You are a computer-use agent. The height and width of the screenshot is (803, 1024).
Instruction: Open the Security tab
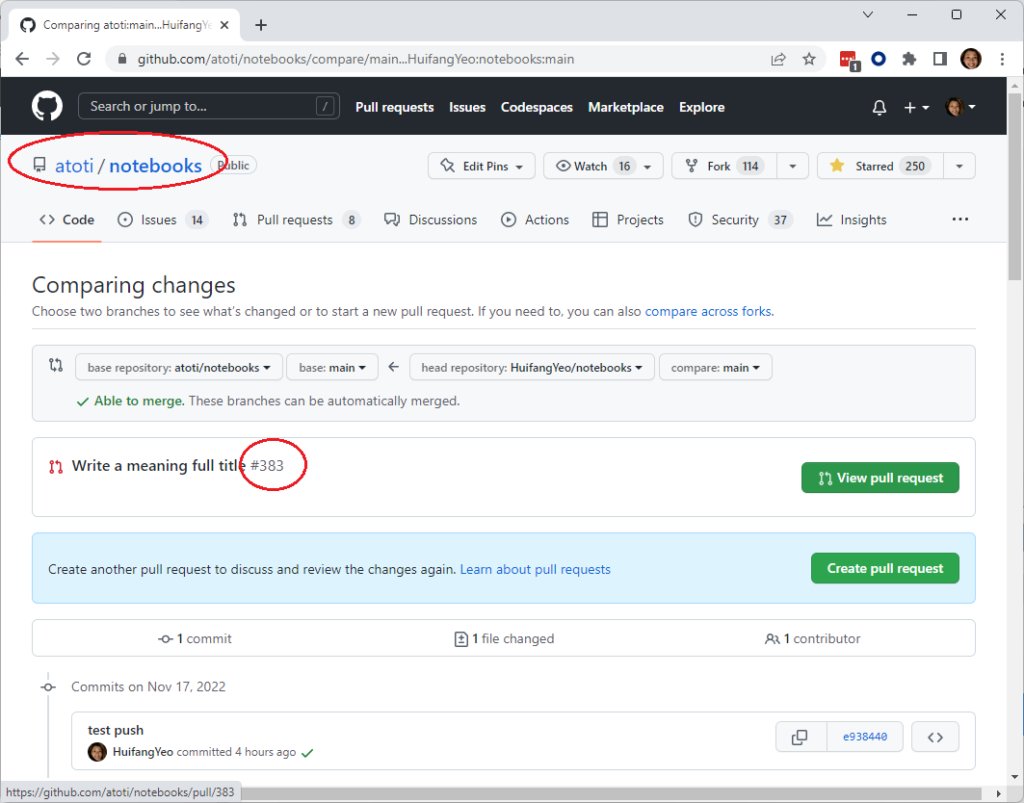pyautogui.click(x=741, y=220)
